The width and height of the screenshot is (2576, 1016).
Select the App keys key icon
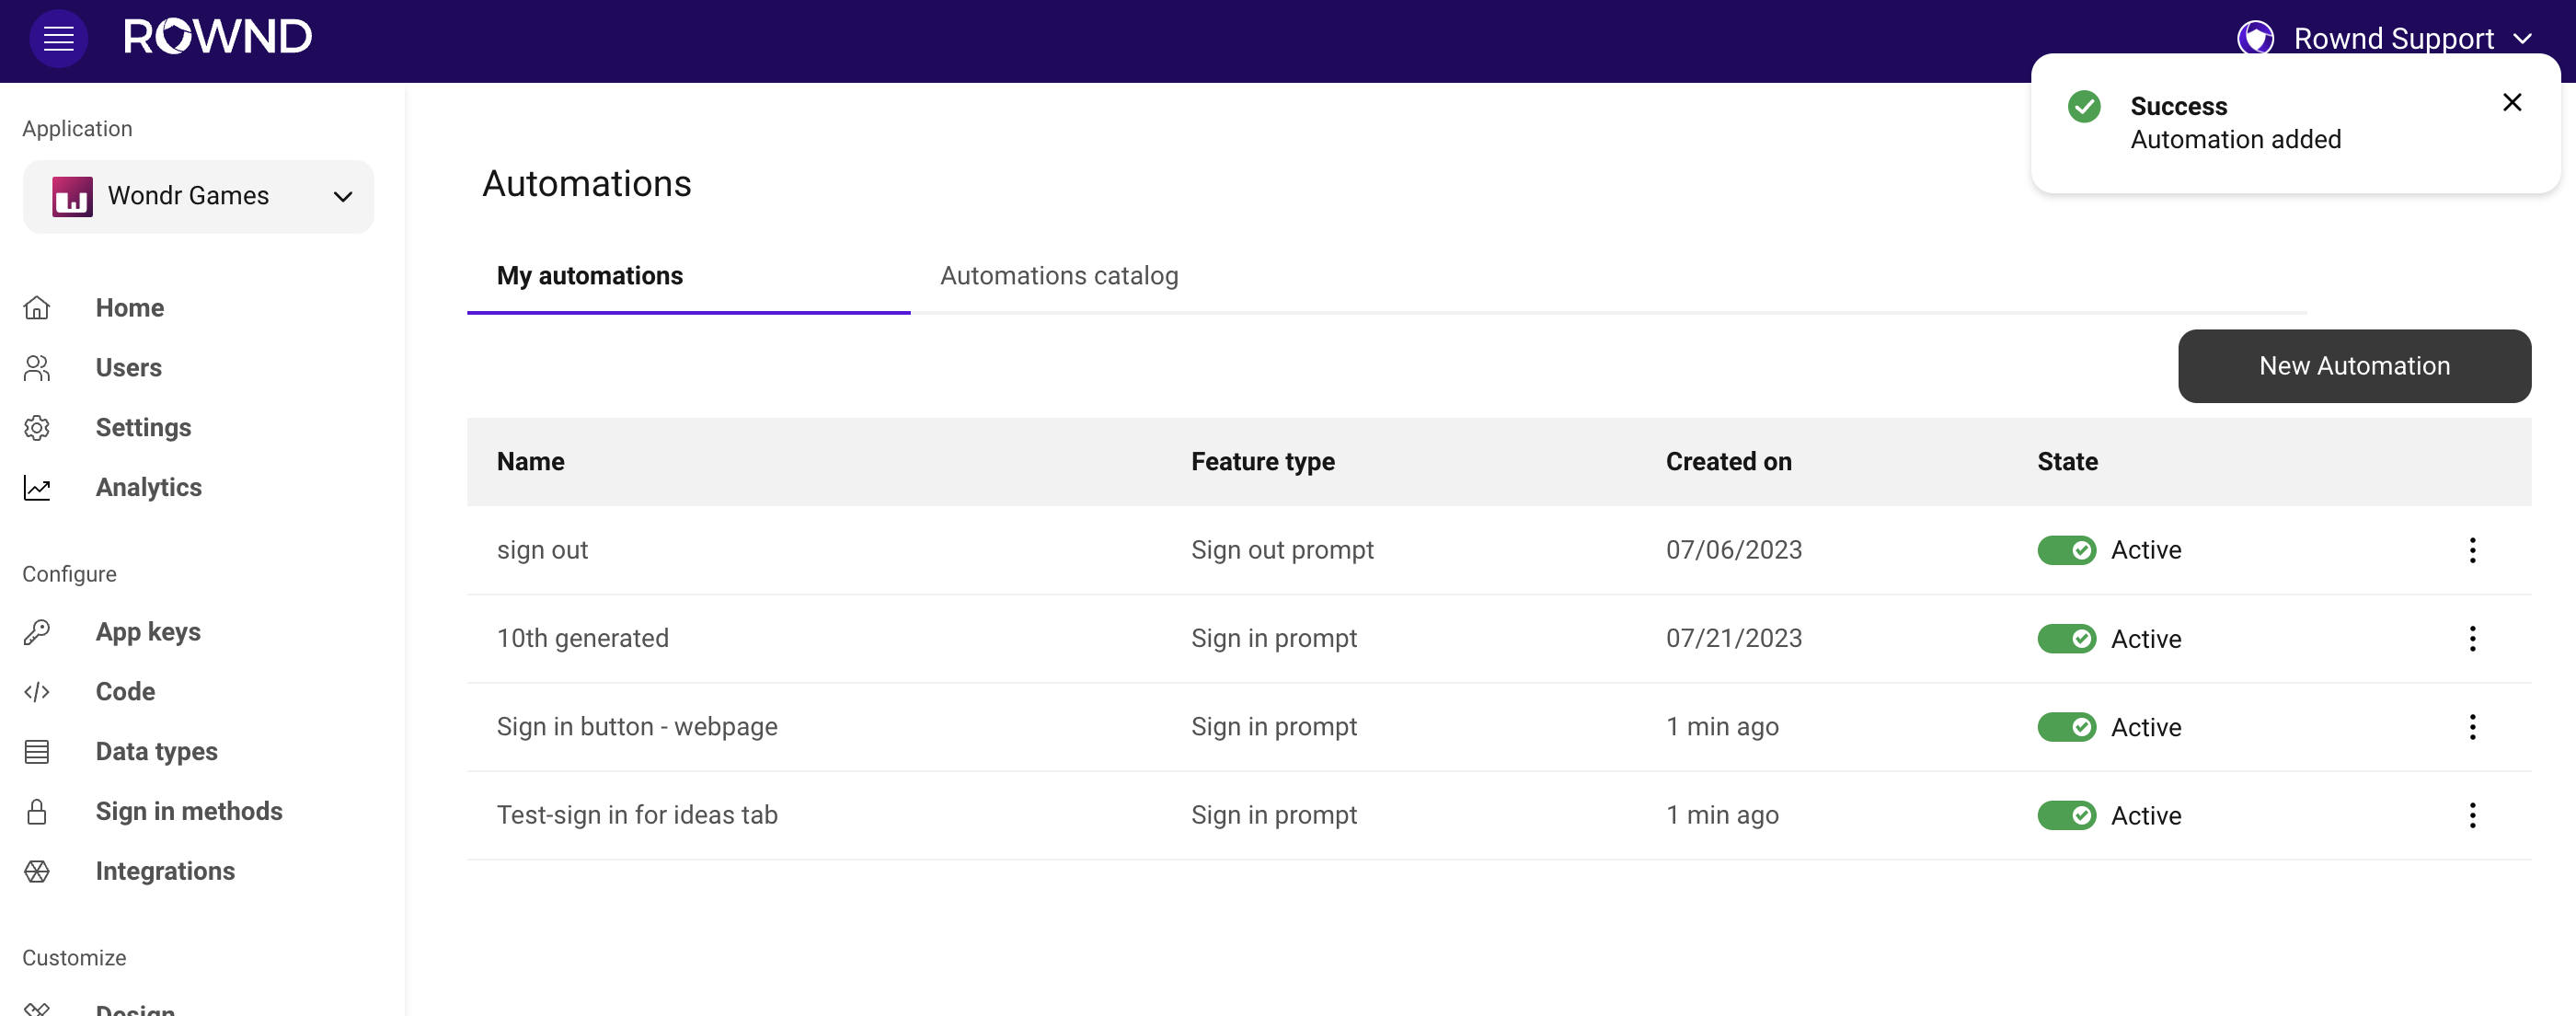coord(37,631)
